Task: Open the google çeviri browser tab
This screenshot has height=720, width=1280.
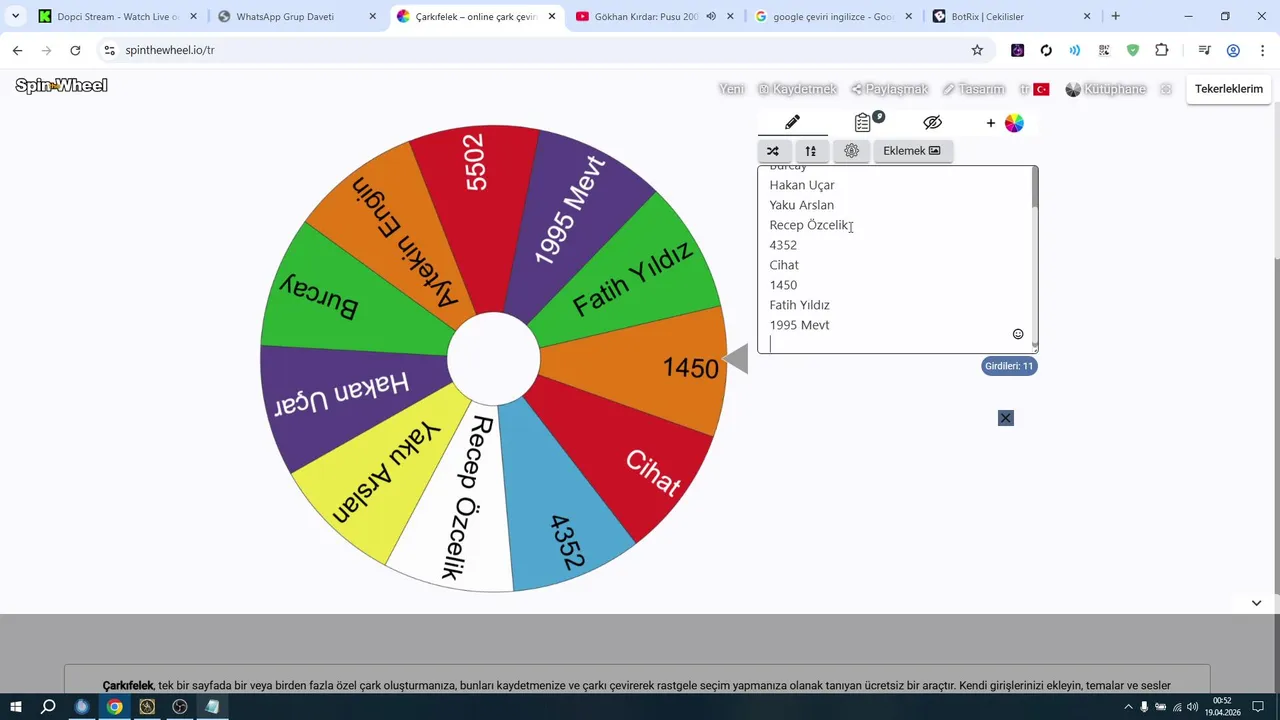Action: (833, 16)
